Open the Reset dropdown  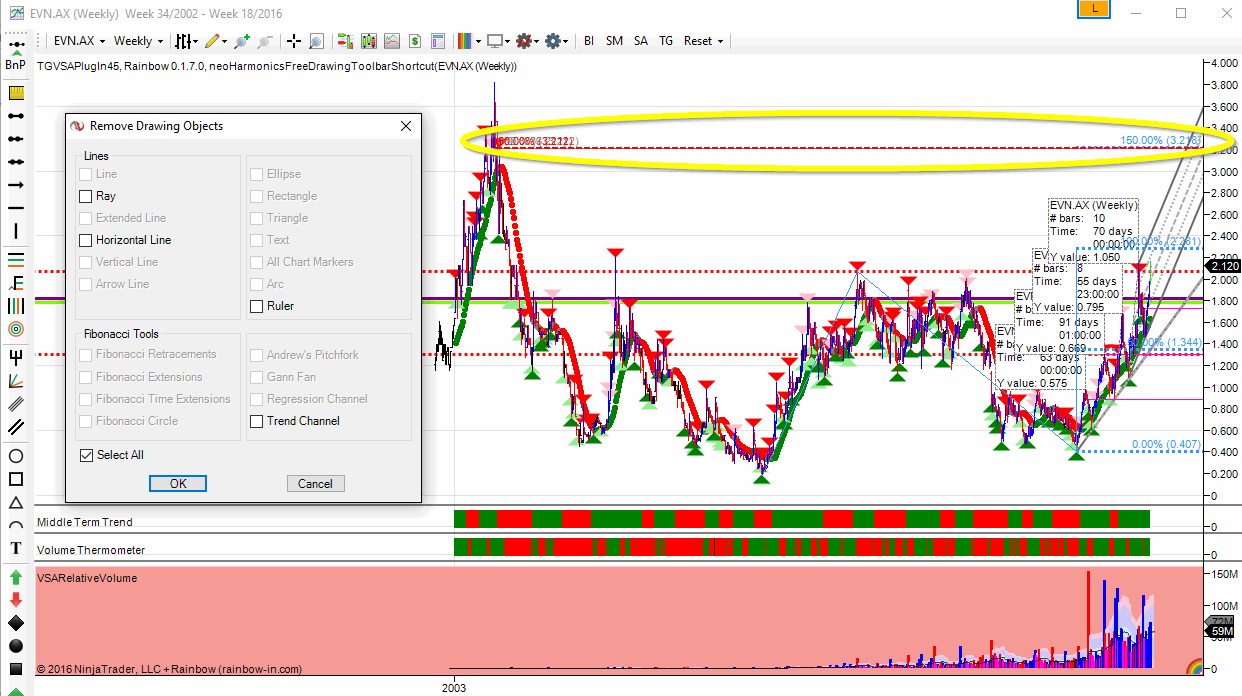click(x=703, y=41)
